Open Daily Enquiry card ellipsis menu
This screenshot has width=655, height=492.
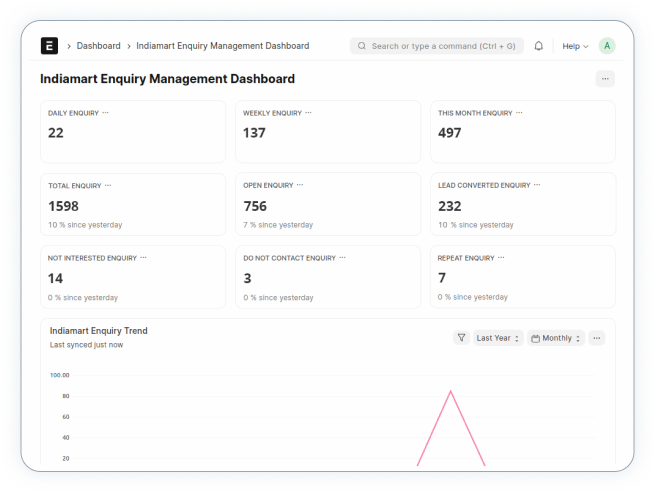pos(105,113)
